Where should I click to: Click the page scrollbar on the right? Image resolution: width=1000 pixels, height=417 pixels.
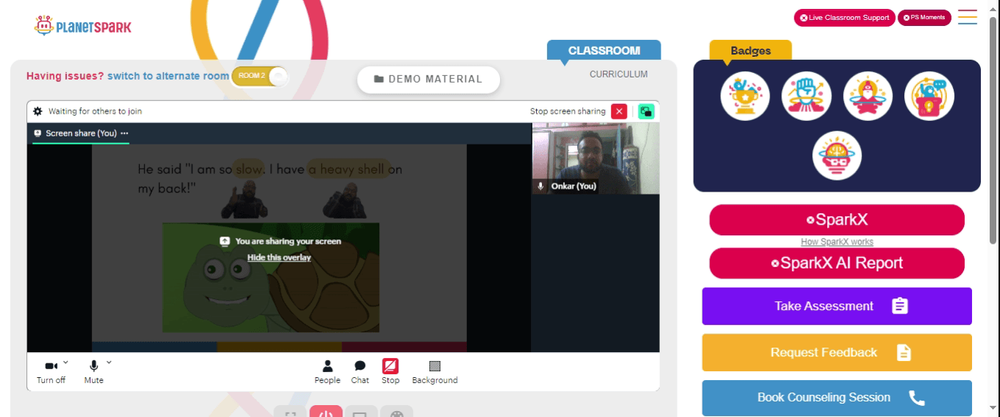click(x=994, y=128)
